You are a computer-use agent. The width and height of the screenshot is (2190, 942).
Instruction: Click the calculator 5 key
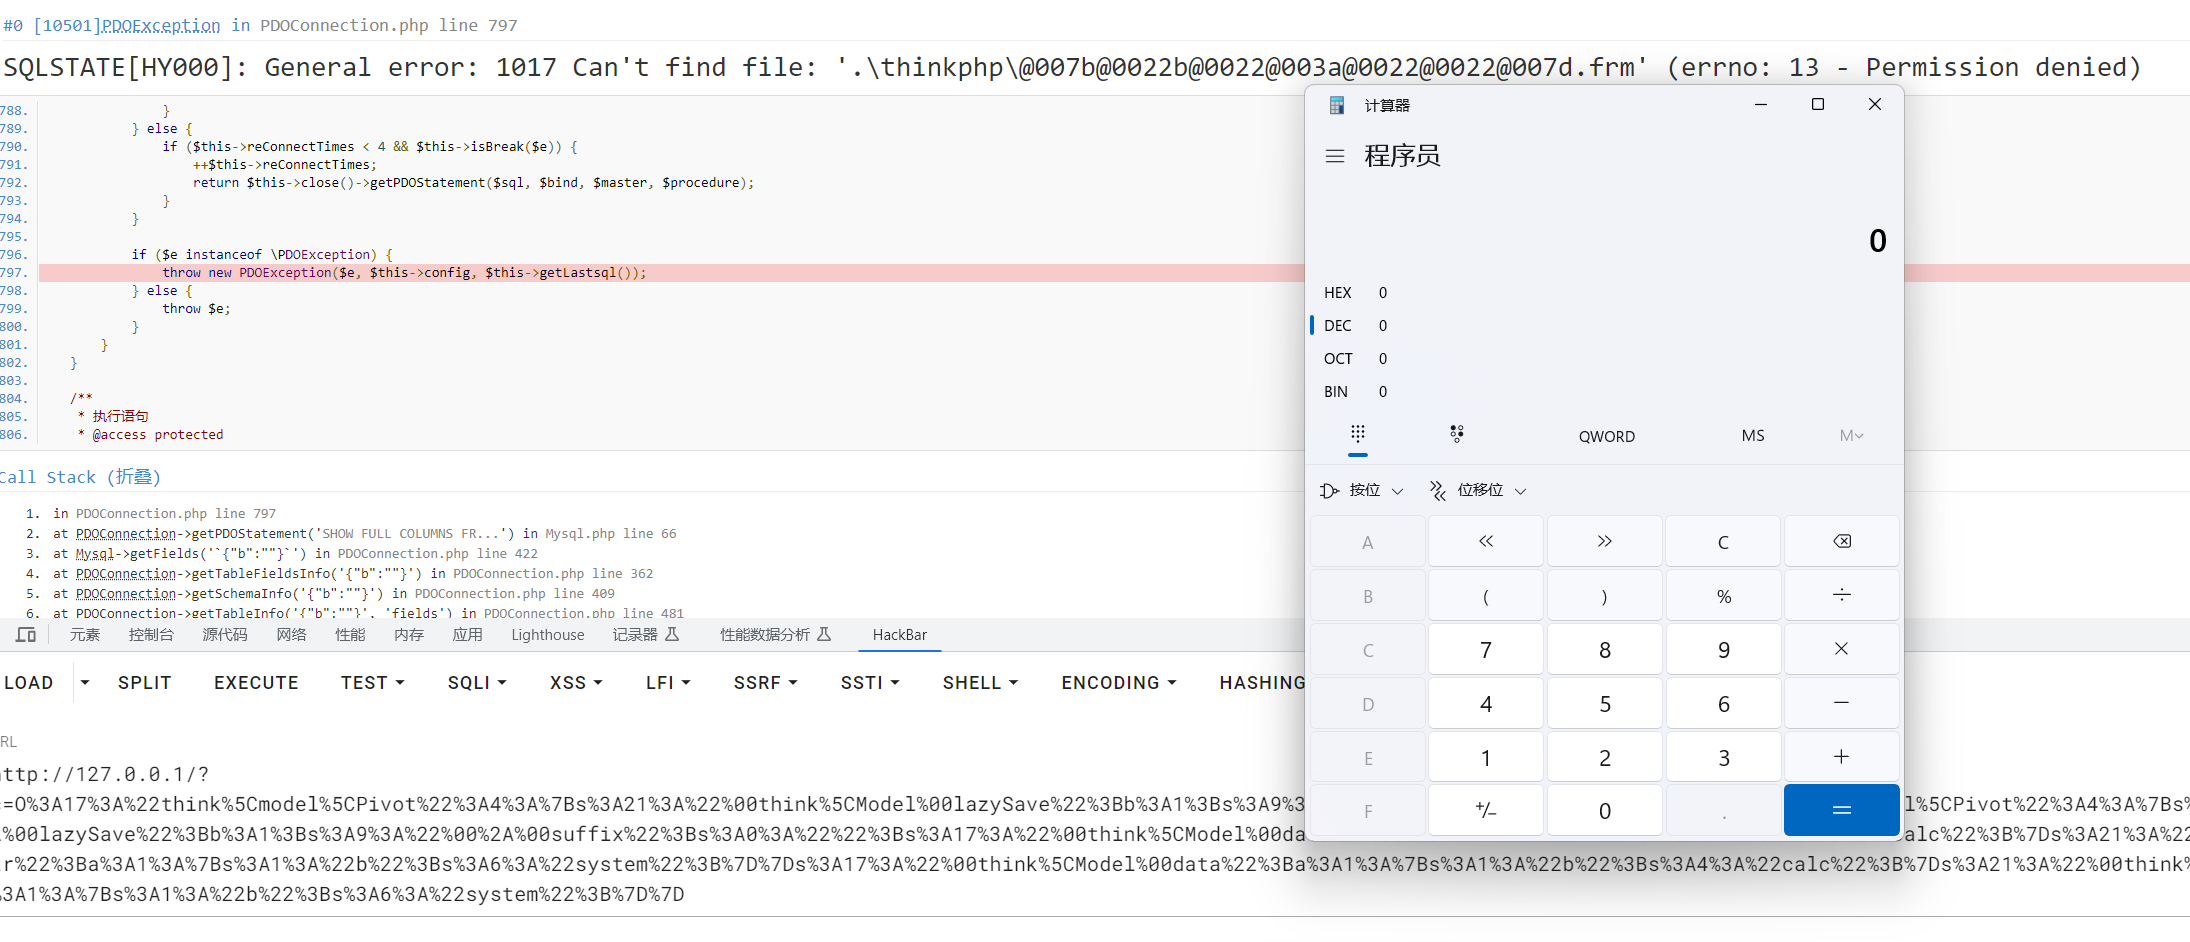click(1604, 703)
